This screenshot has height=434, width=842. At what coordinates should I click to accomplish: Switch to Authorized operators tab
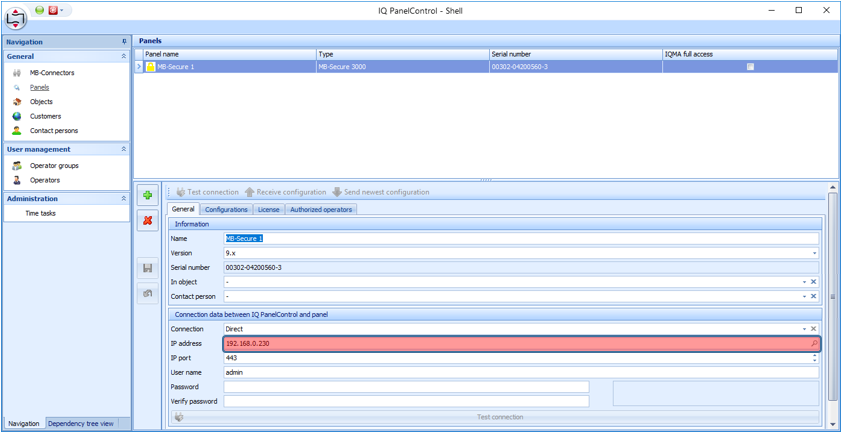321,209
